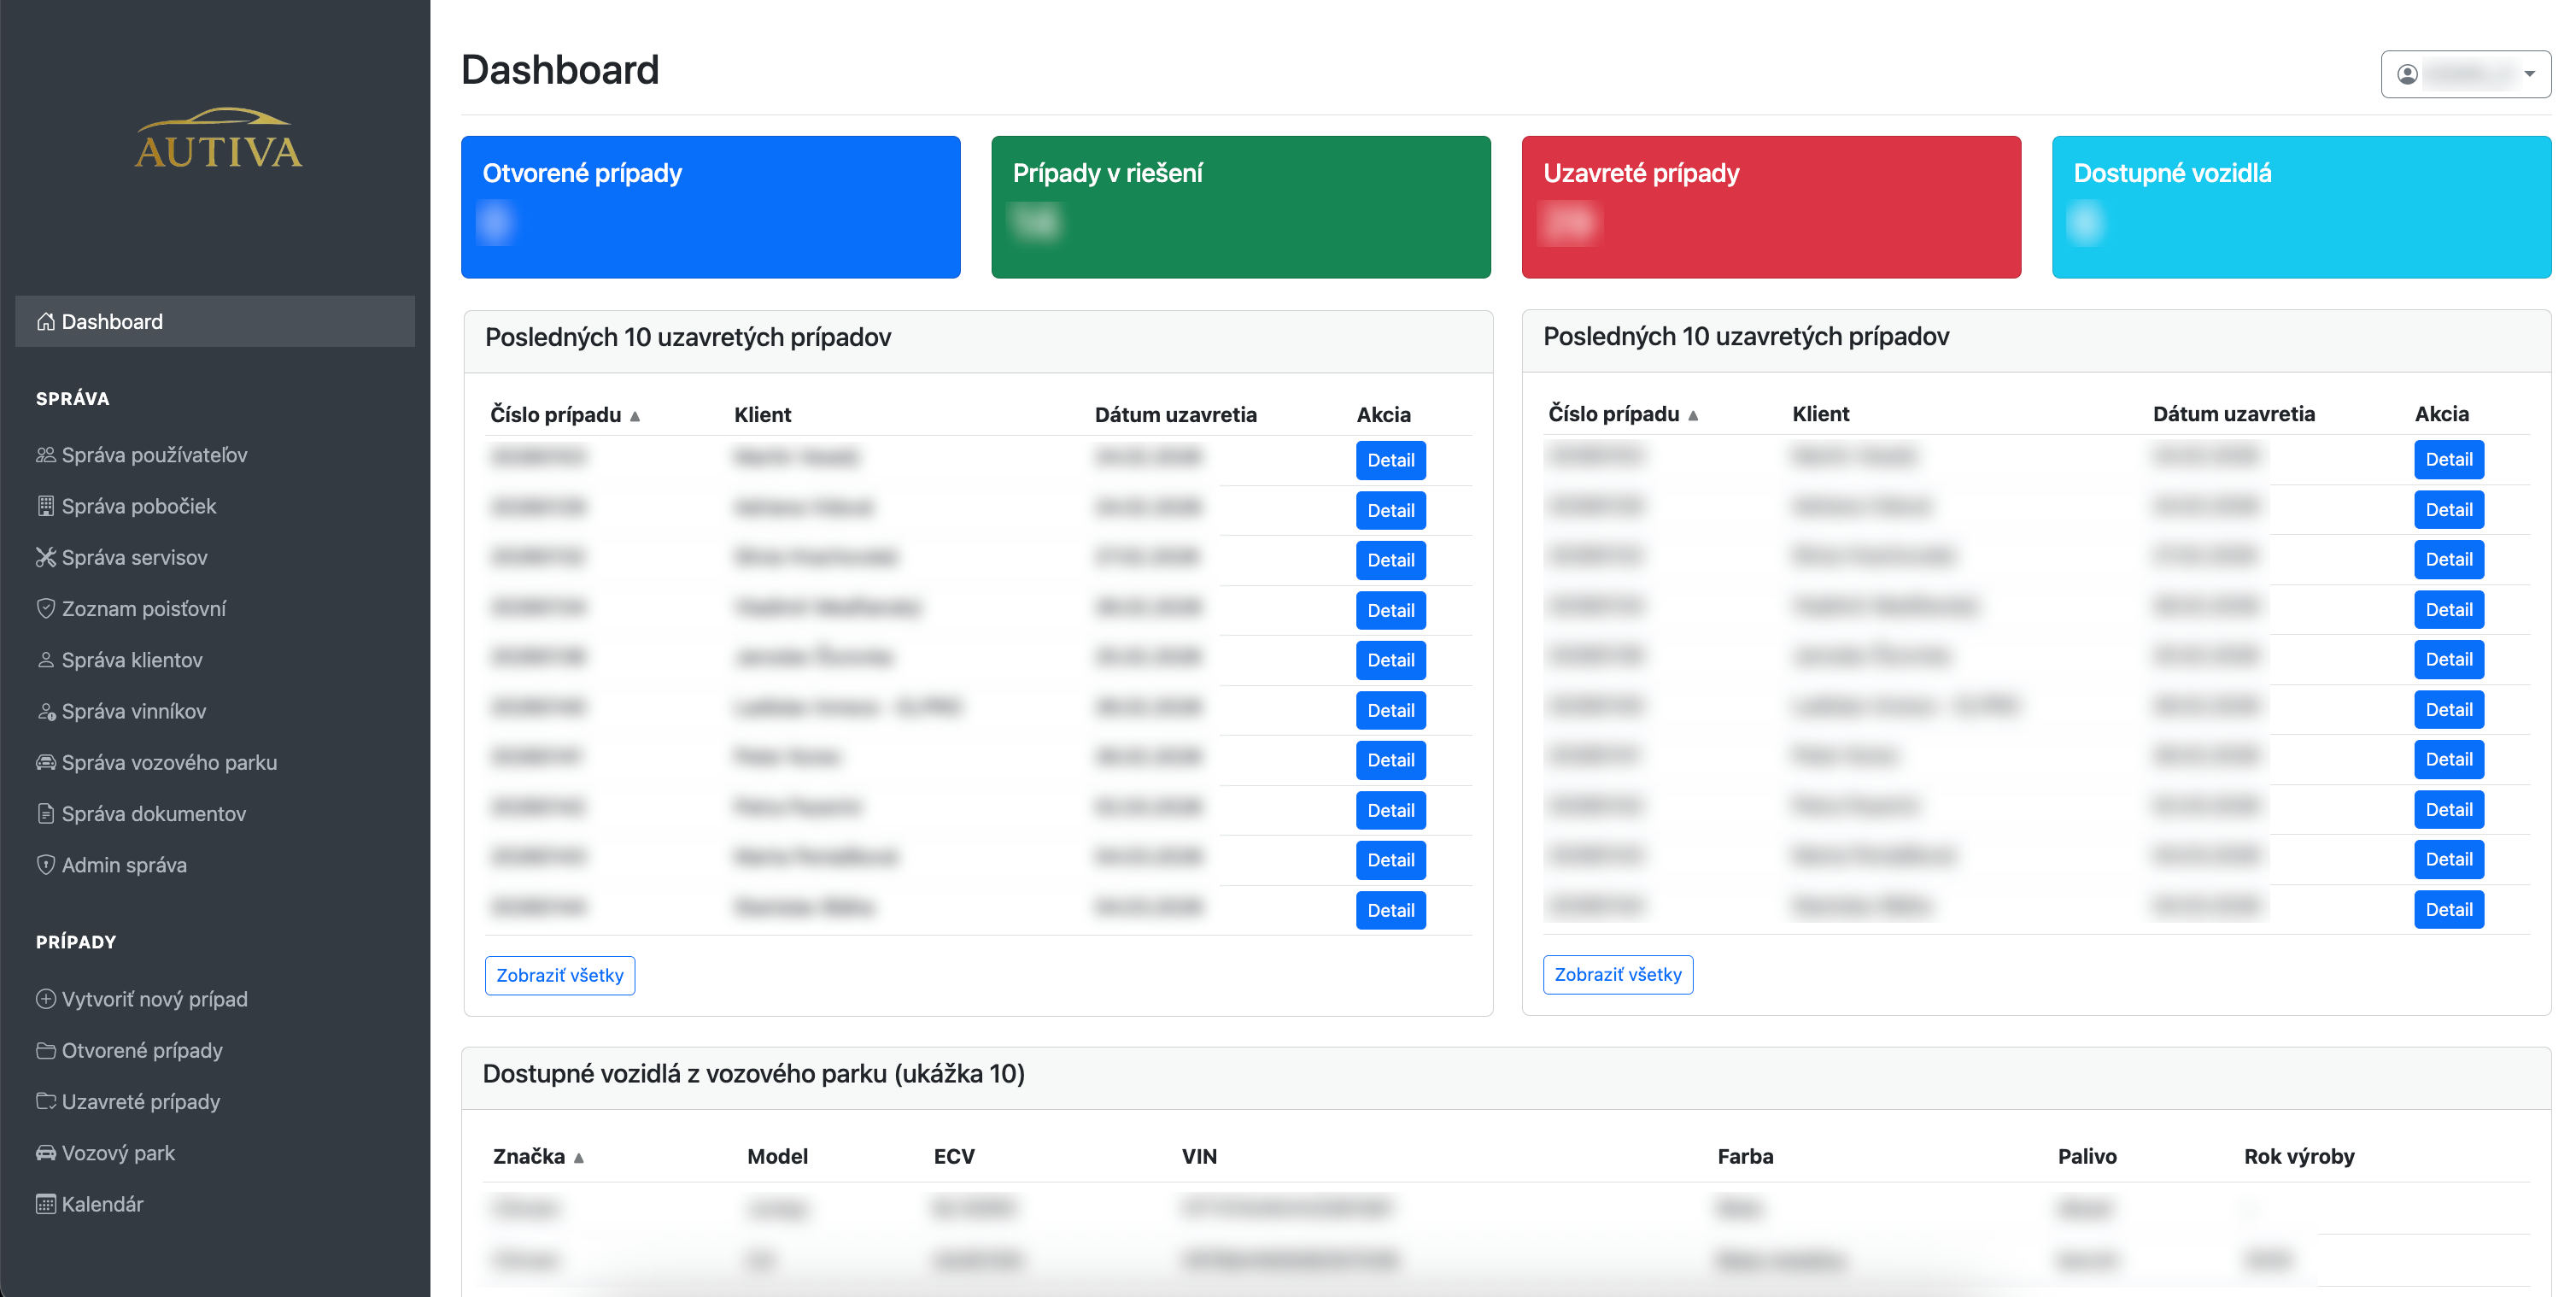Click Zobraziť všetky under closed cases table
This screenshot has height=1297, width=2576.
tap(560, 975)
